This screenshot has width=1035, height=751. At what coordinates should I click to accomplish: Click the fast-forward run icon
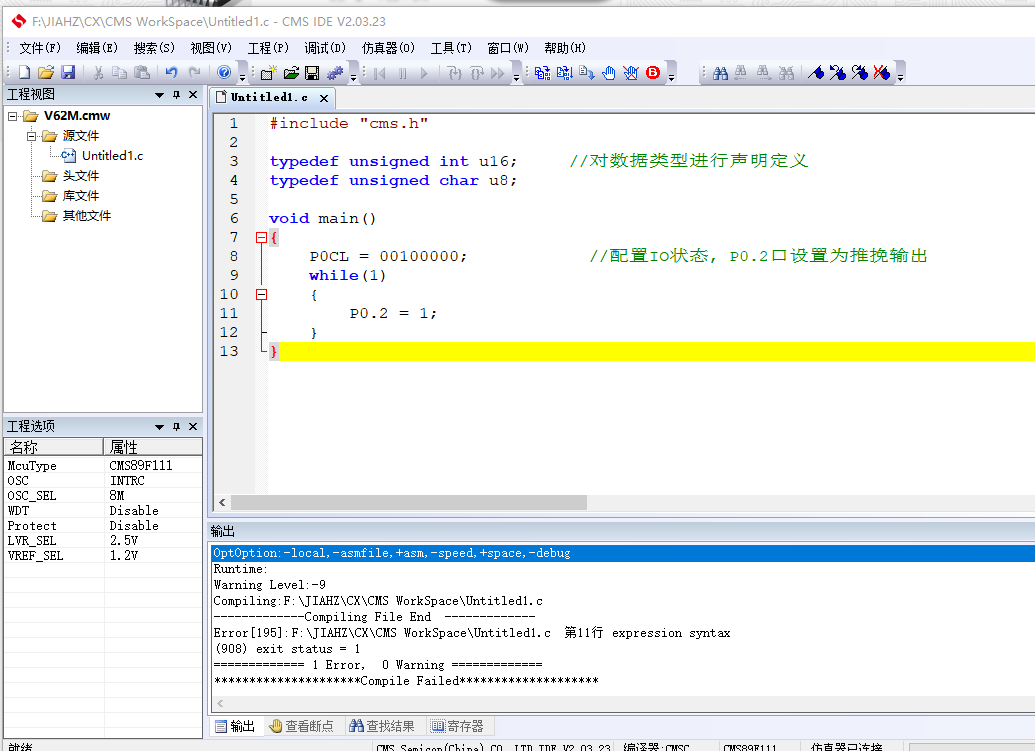click(x=498, y=73)
